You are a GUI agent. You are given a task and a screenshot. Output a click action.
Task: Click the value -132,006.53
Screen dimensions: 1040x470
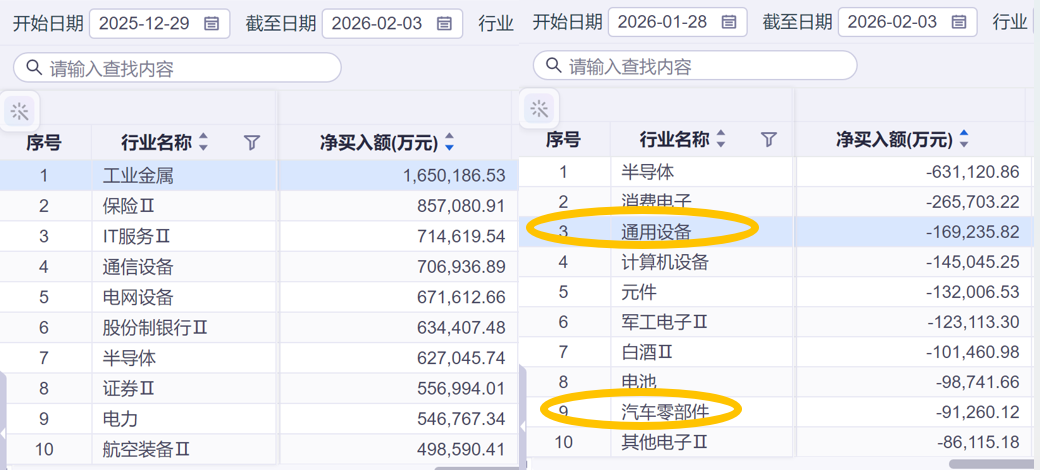pos(973,292)
